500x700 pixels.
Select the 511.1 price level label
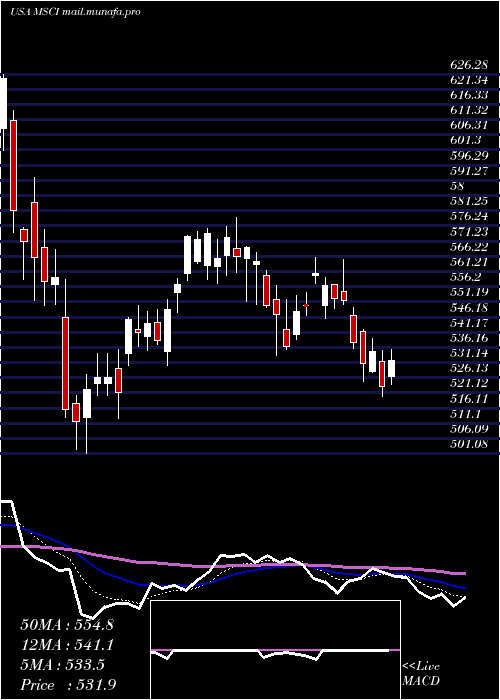[x=466, y=413]
